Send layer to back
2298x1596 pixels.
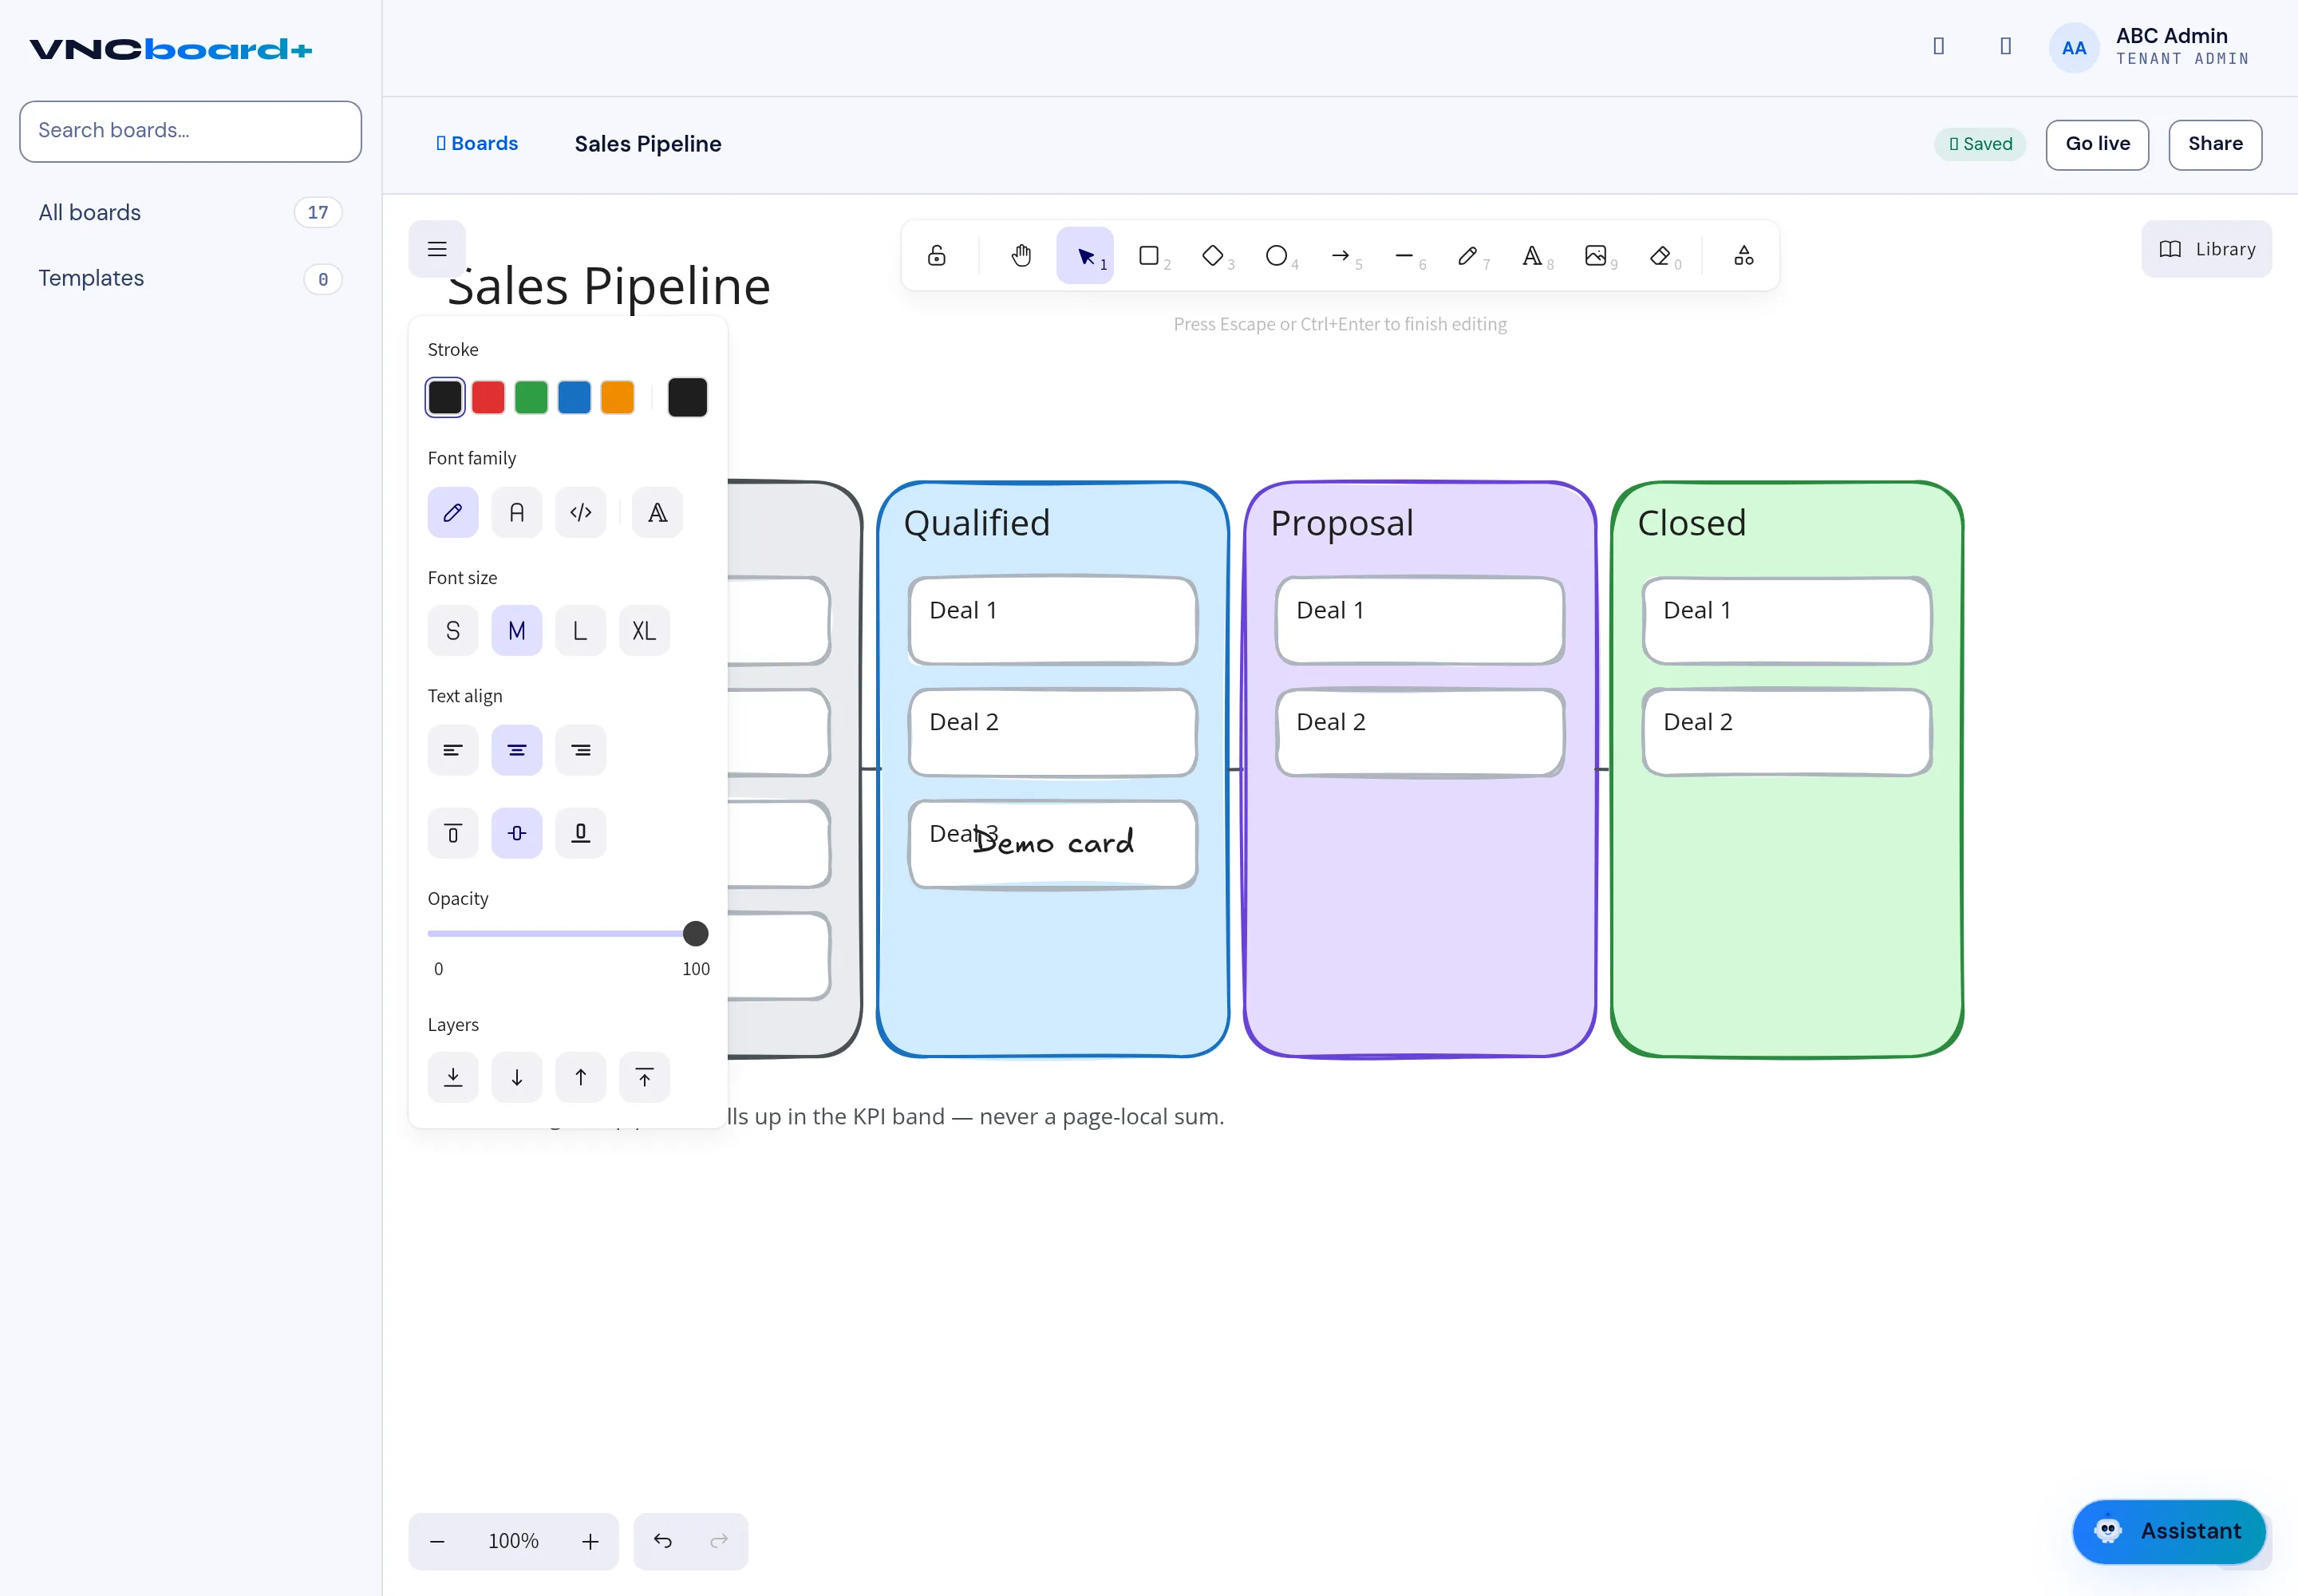point(453,1077)
